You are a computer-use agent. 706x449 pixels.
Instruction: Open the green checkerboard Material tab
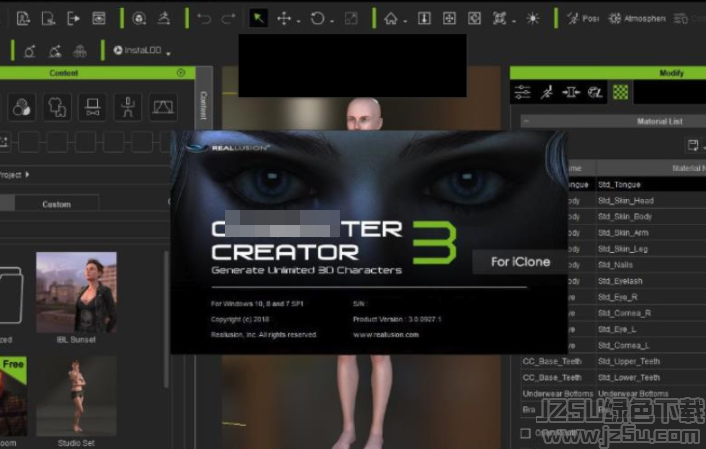(x=620, y=92)
